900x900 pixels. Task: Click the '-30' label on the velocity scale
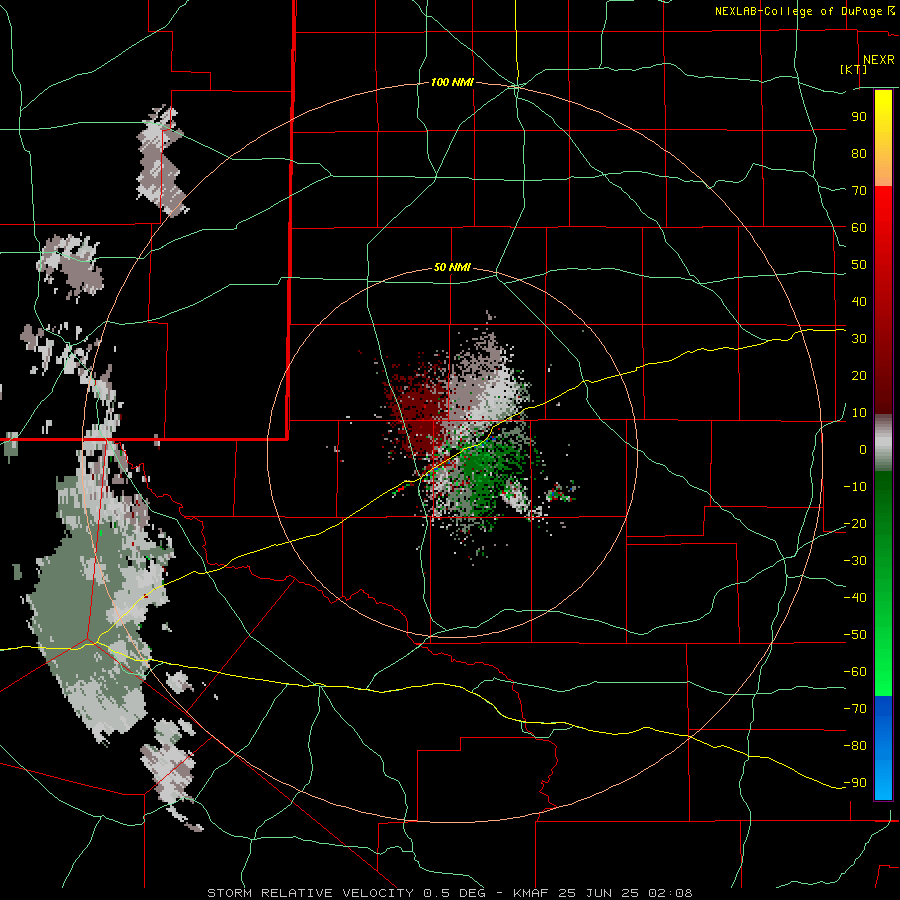tap(856, 561)
